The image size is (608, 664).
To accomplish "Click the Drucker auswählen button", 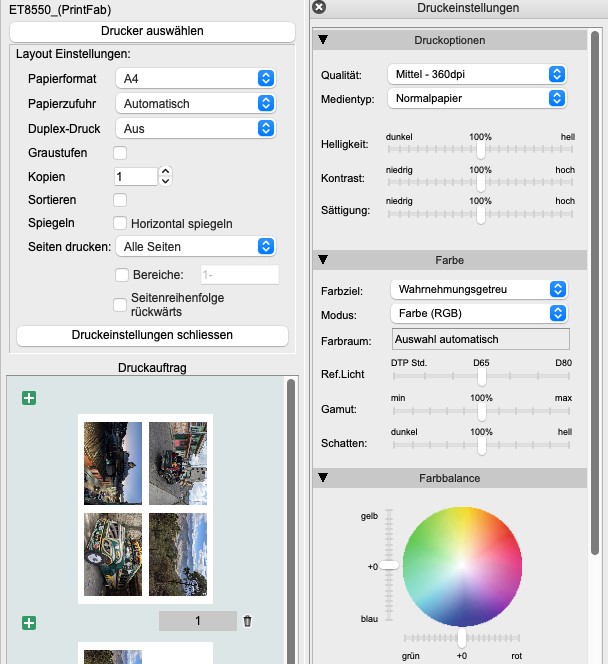I will tap(152, 31).
